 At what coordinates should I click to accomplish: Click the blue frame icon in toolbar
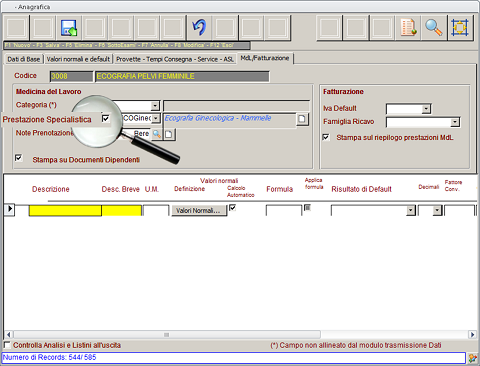coord(460,28)
